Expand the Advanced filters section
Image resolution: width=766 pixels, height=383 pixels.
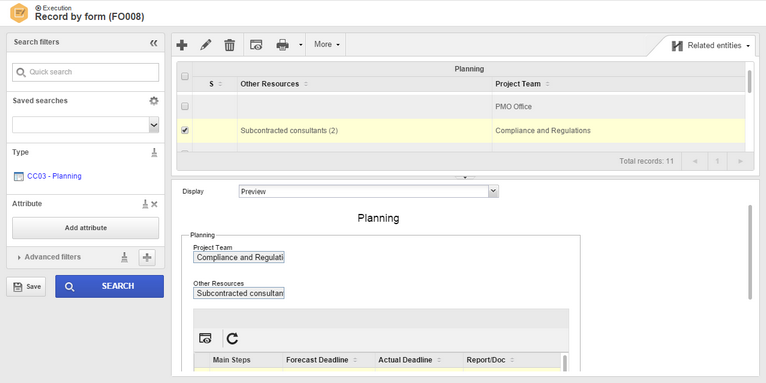pos(49,257)
